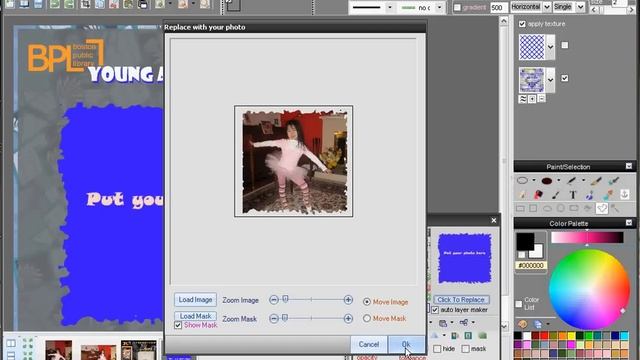This screenshot has width=640, height=360.
Task: Click the print icon in top toolbar
Action: 142,4
